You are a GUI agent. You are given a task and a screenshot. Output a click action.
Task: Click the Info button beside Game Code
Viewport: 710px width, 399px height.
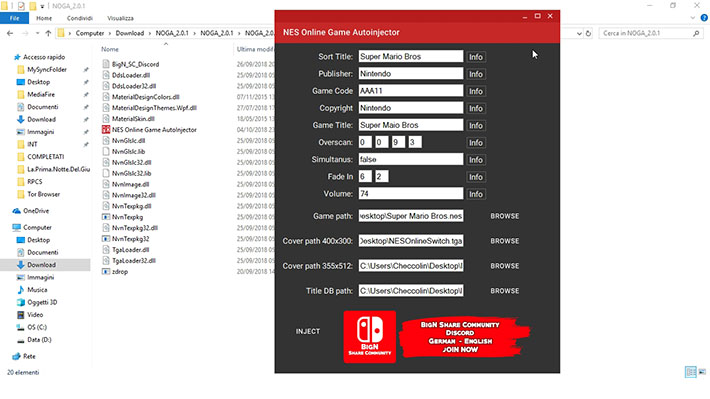coord(476,91)
